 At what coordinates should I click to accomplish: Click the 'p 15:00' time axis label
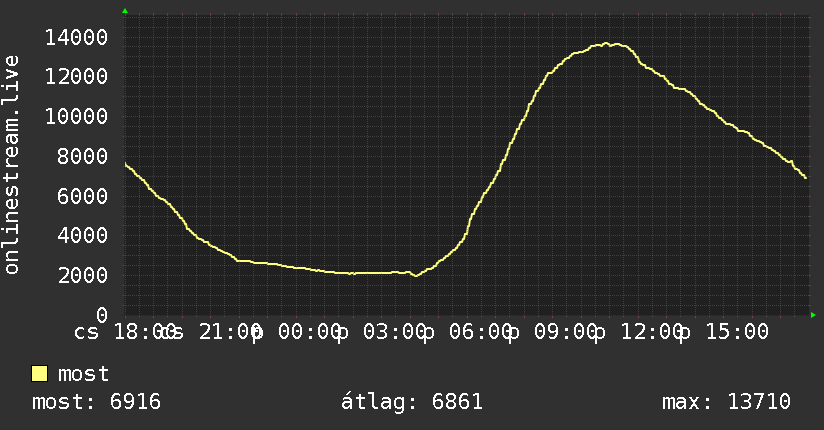724,332
